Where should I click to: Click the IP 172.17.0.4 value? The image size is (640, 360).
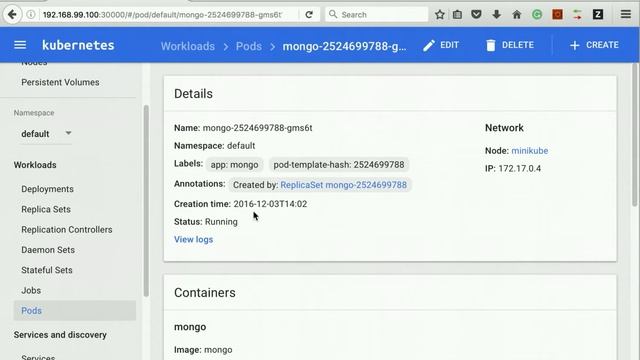coord(519,169)
